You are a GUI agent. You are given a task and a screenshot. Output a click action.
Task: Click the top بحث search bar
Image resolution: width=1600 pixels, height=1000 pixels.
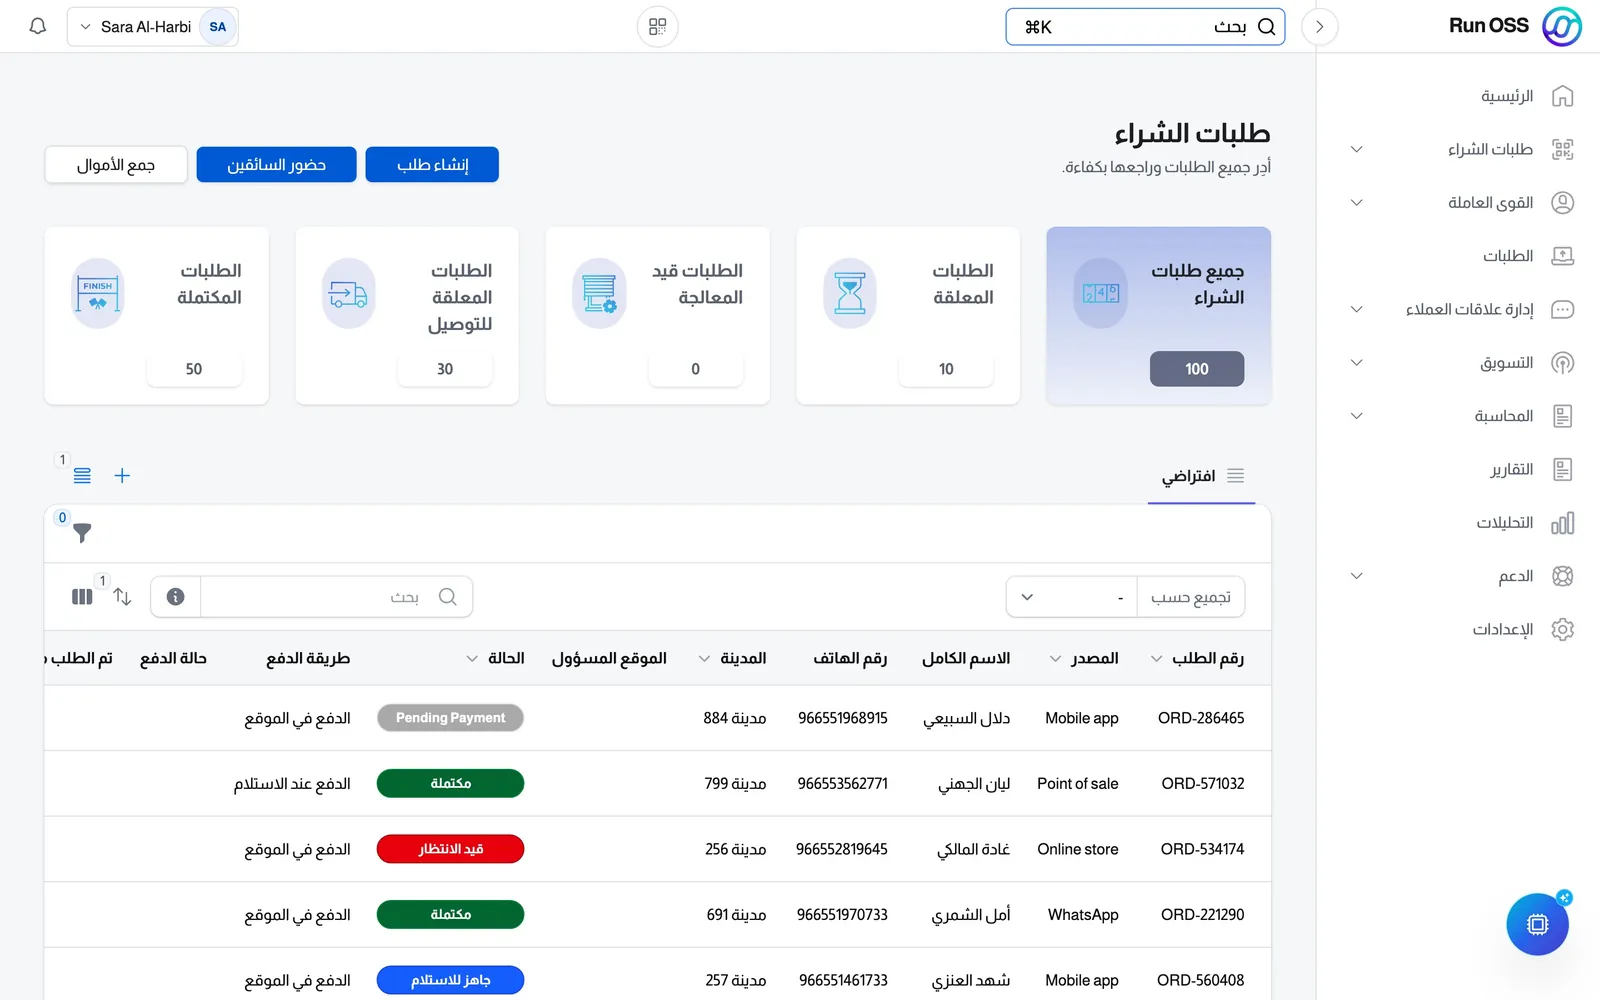coord(1145,27)
